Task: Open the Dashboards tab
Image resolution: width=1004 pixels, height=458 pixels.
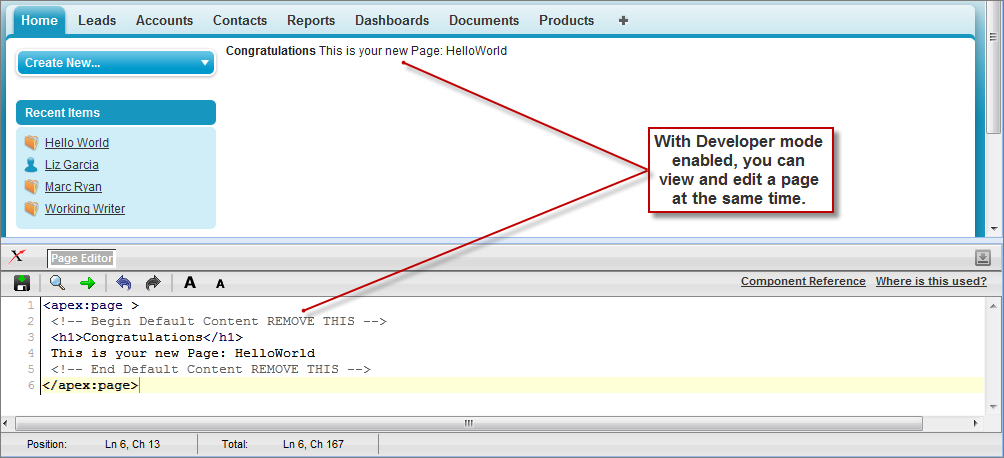Action: click(392, 20)
